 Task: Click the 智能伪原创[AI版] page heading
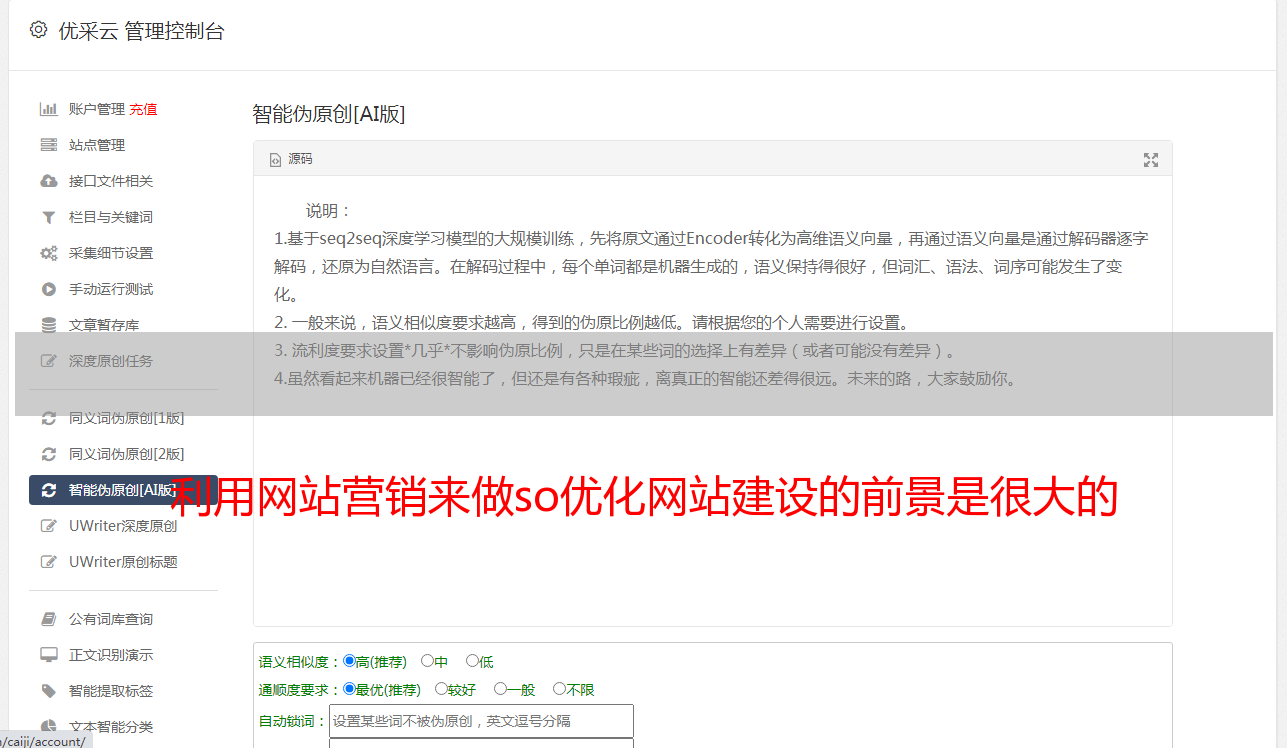[x=329, y=114]
